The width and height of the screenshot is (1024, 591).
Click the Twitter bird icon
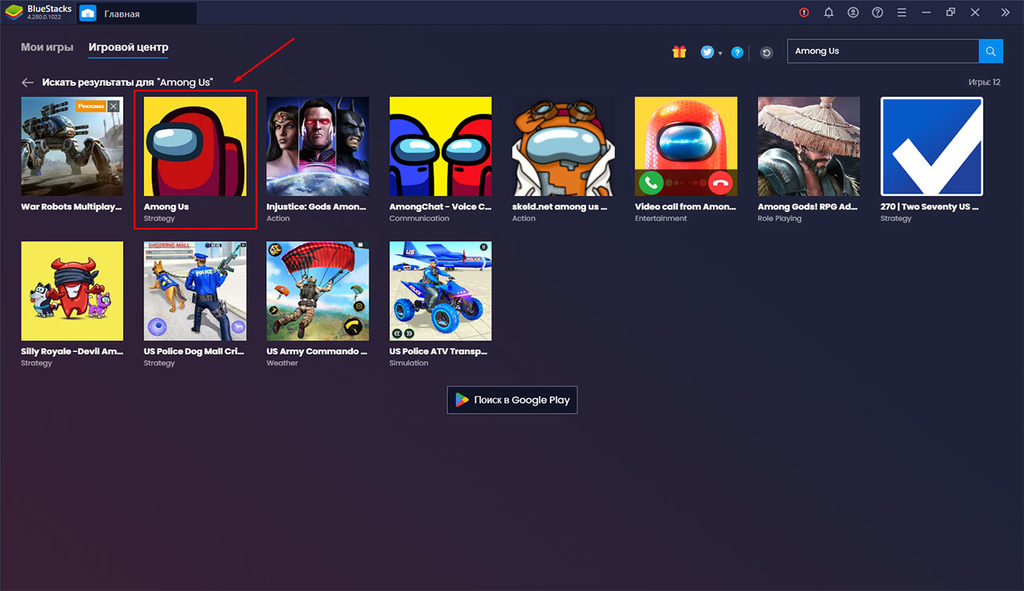click(x=707, y=52)
